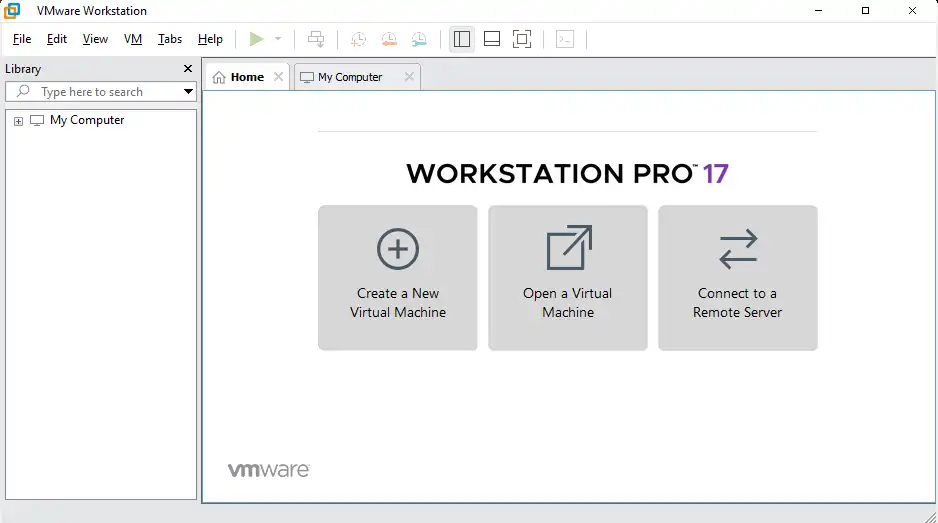
Task: Click the library search input field
Action: click(100, 92)
